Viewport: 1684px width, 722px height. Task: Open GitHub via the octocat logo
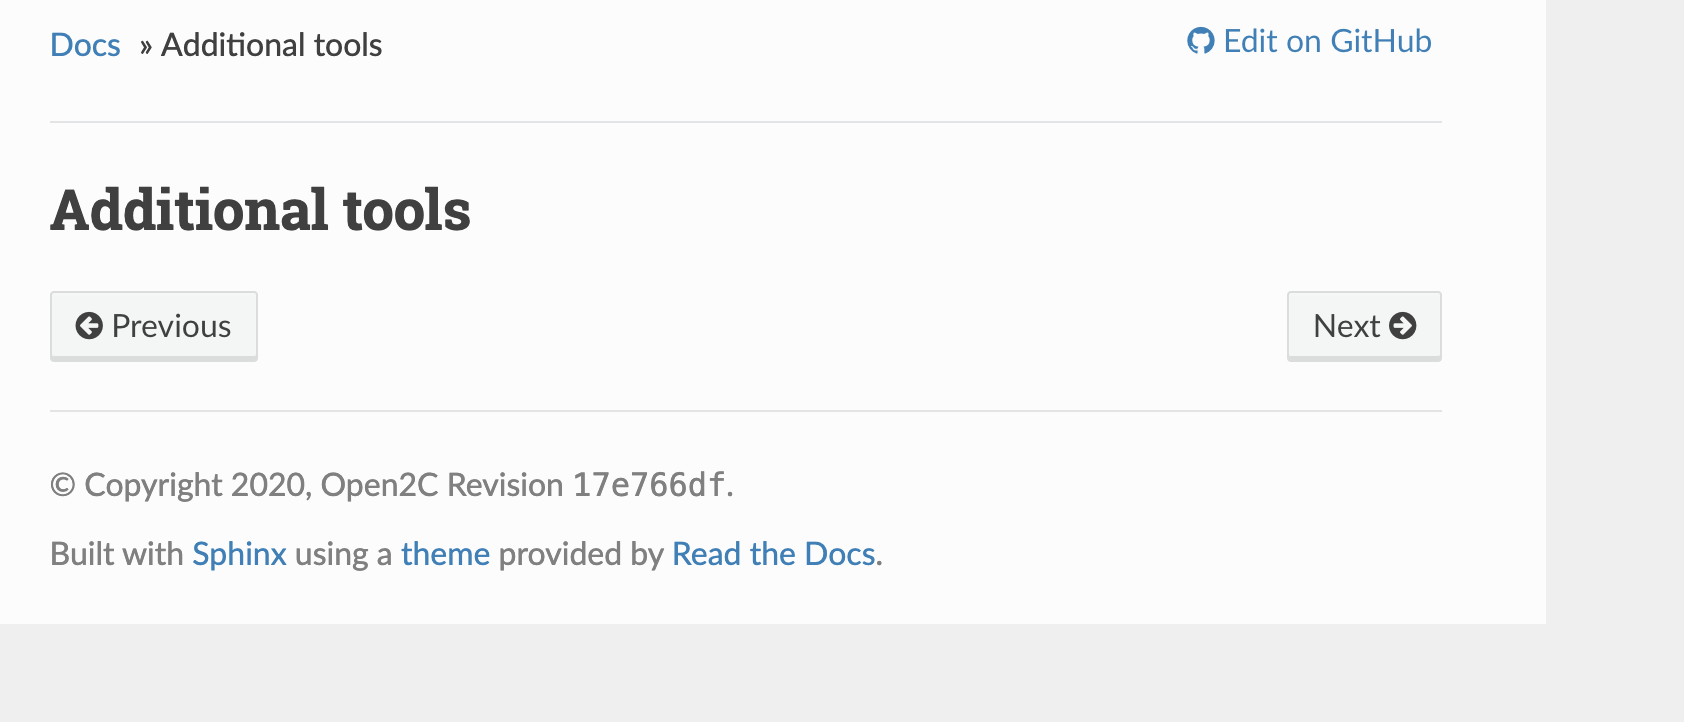1203,41
